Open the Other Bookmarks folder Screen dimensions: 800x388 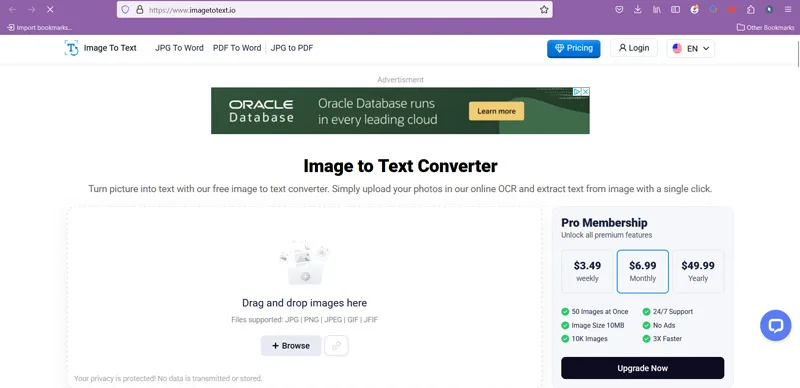pos(765,28)
